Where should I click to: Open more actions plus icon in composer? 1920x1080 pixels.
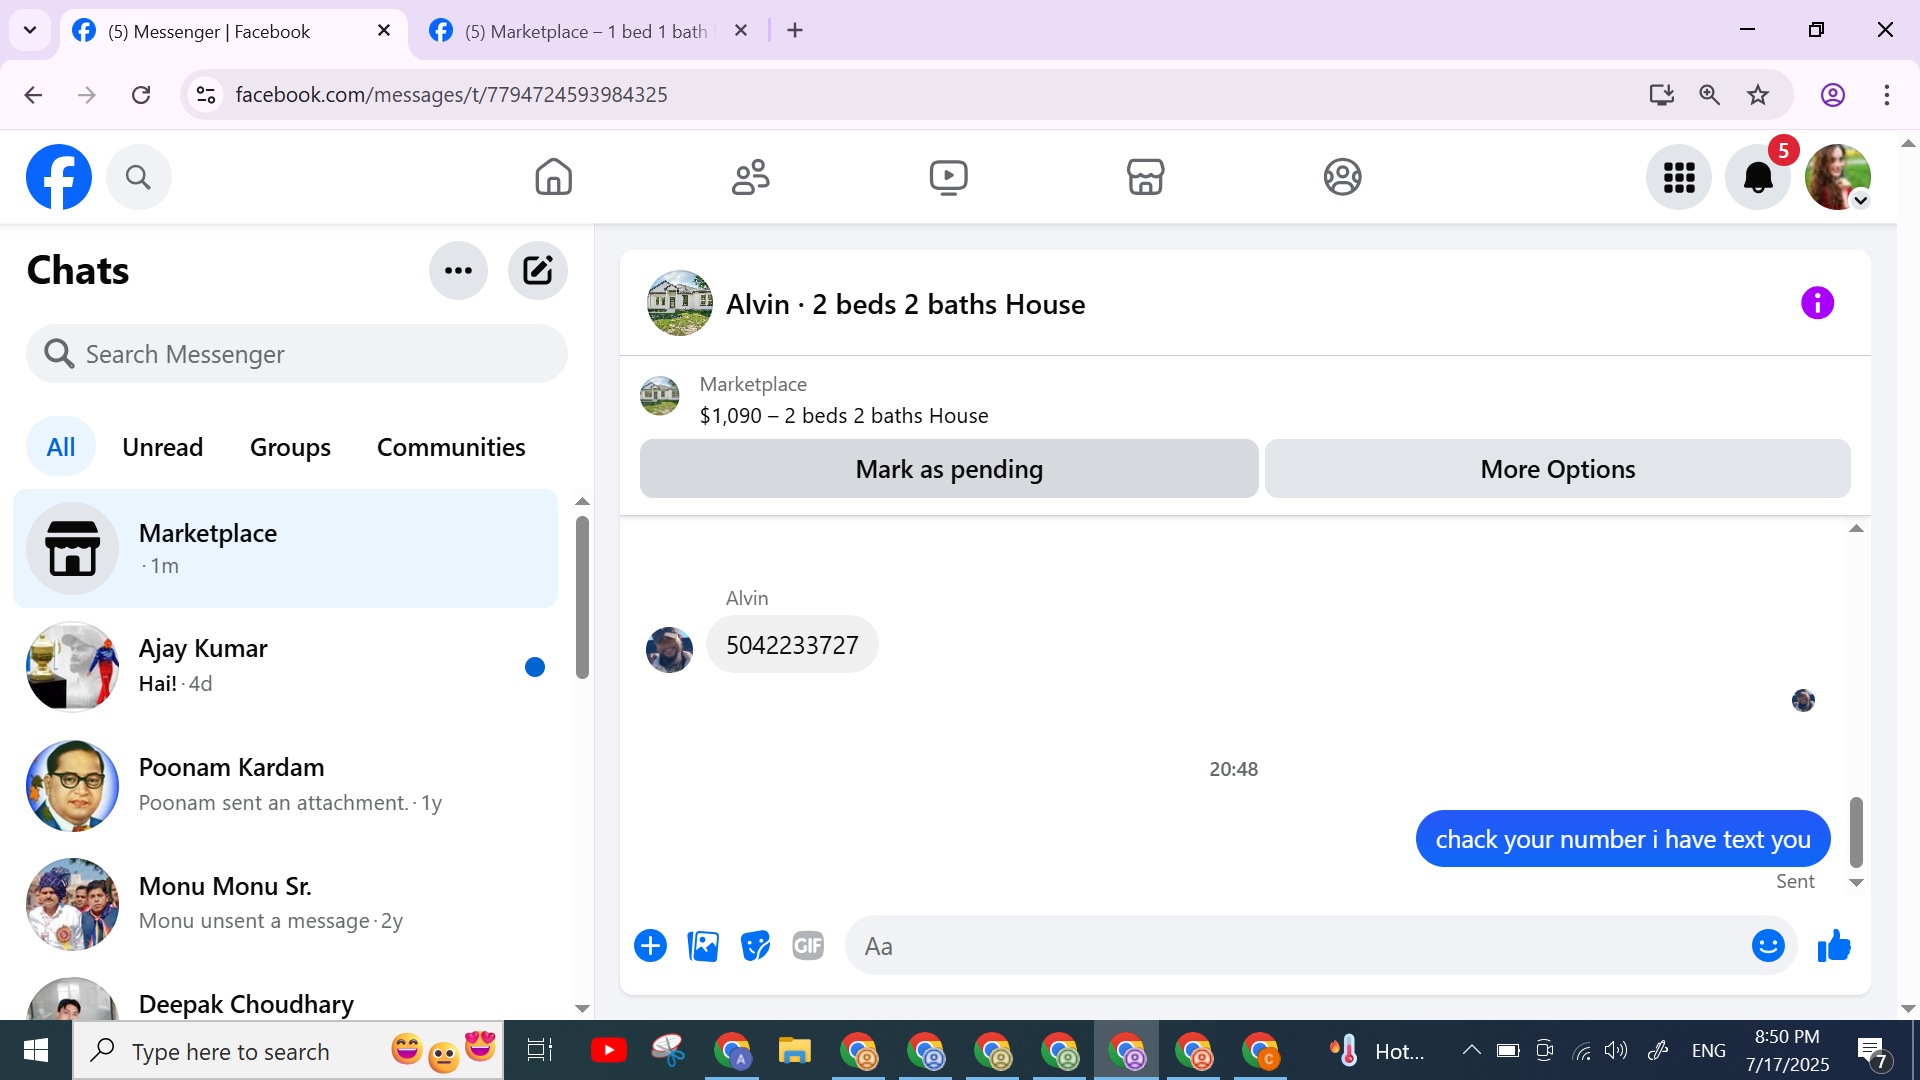click(650, 946)
